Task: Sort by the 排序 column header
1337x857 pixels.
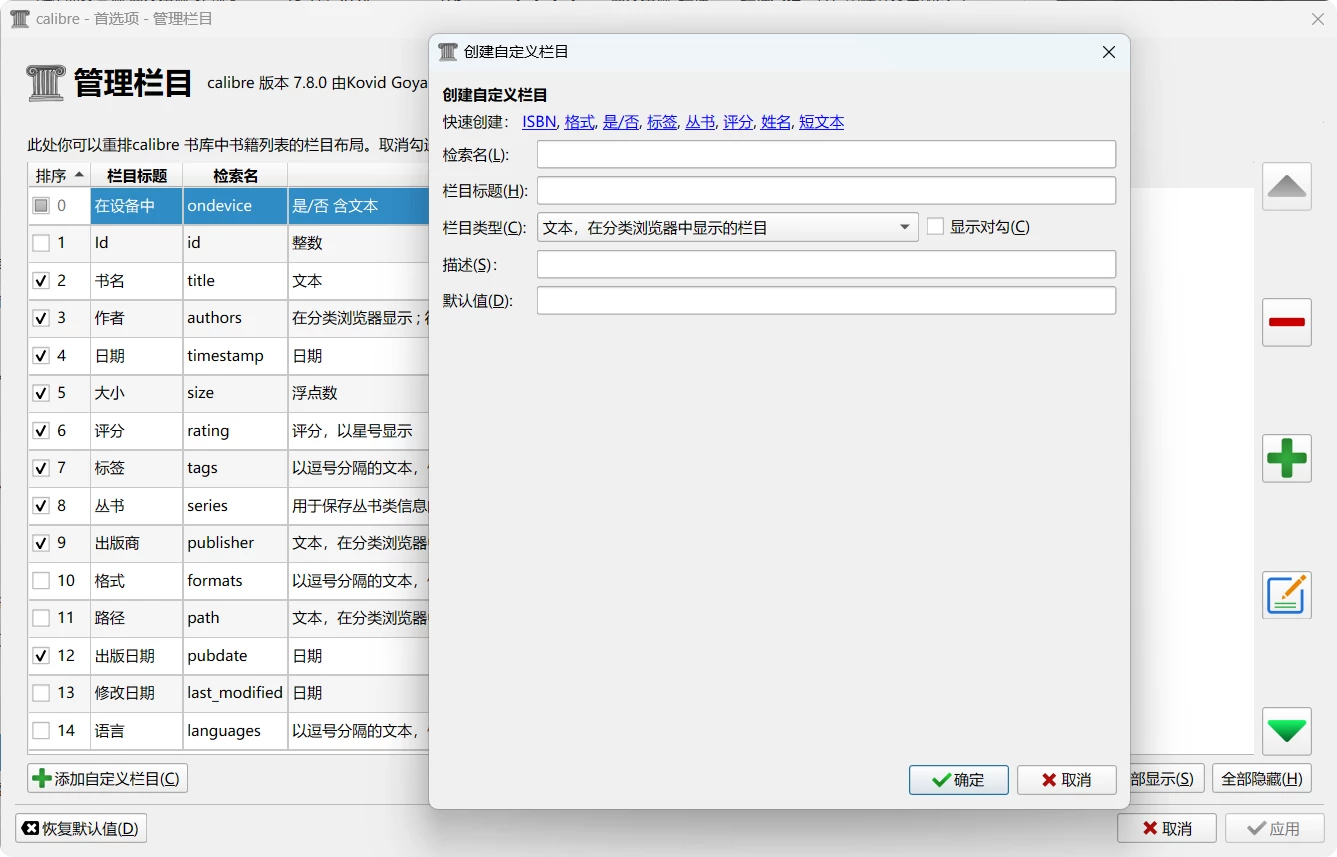Action: [59, 175]
